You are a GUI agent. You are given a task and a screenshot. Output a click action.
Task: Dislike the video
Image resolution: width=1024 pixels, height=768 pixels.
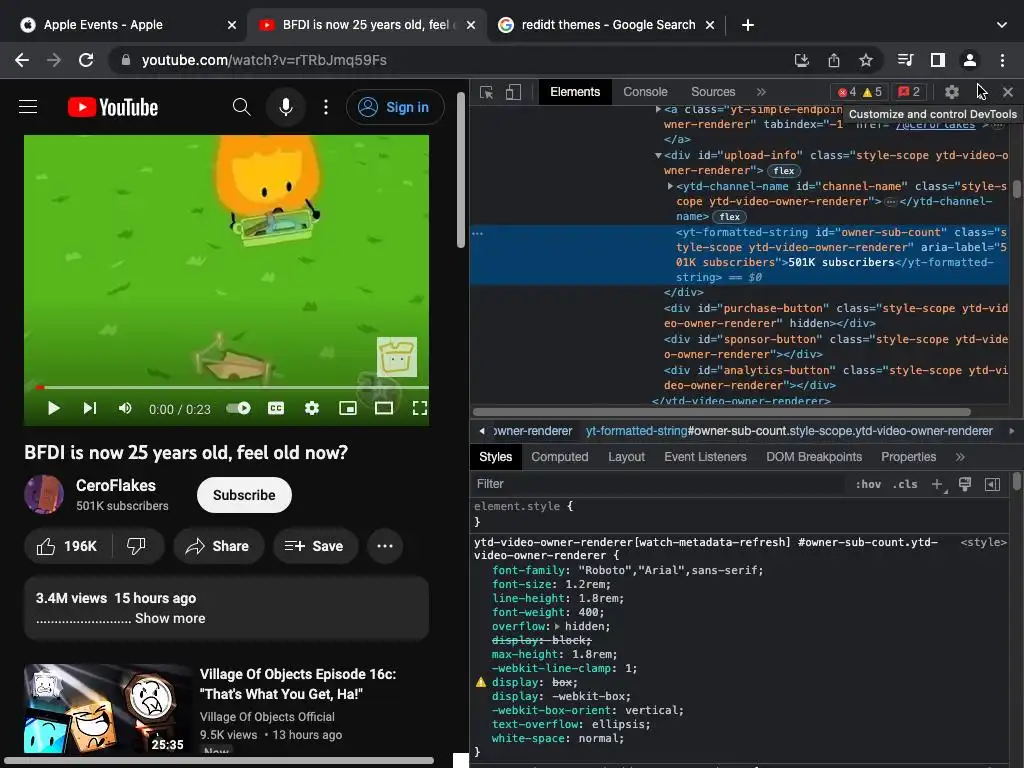pos(136,546)
